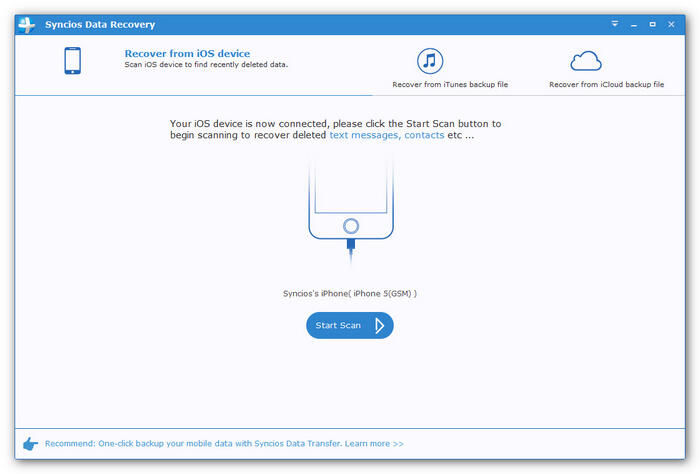Screen dimensions: 700x474
Task: Click the play arrow on Start Scan
Action: coord(379,325)
